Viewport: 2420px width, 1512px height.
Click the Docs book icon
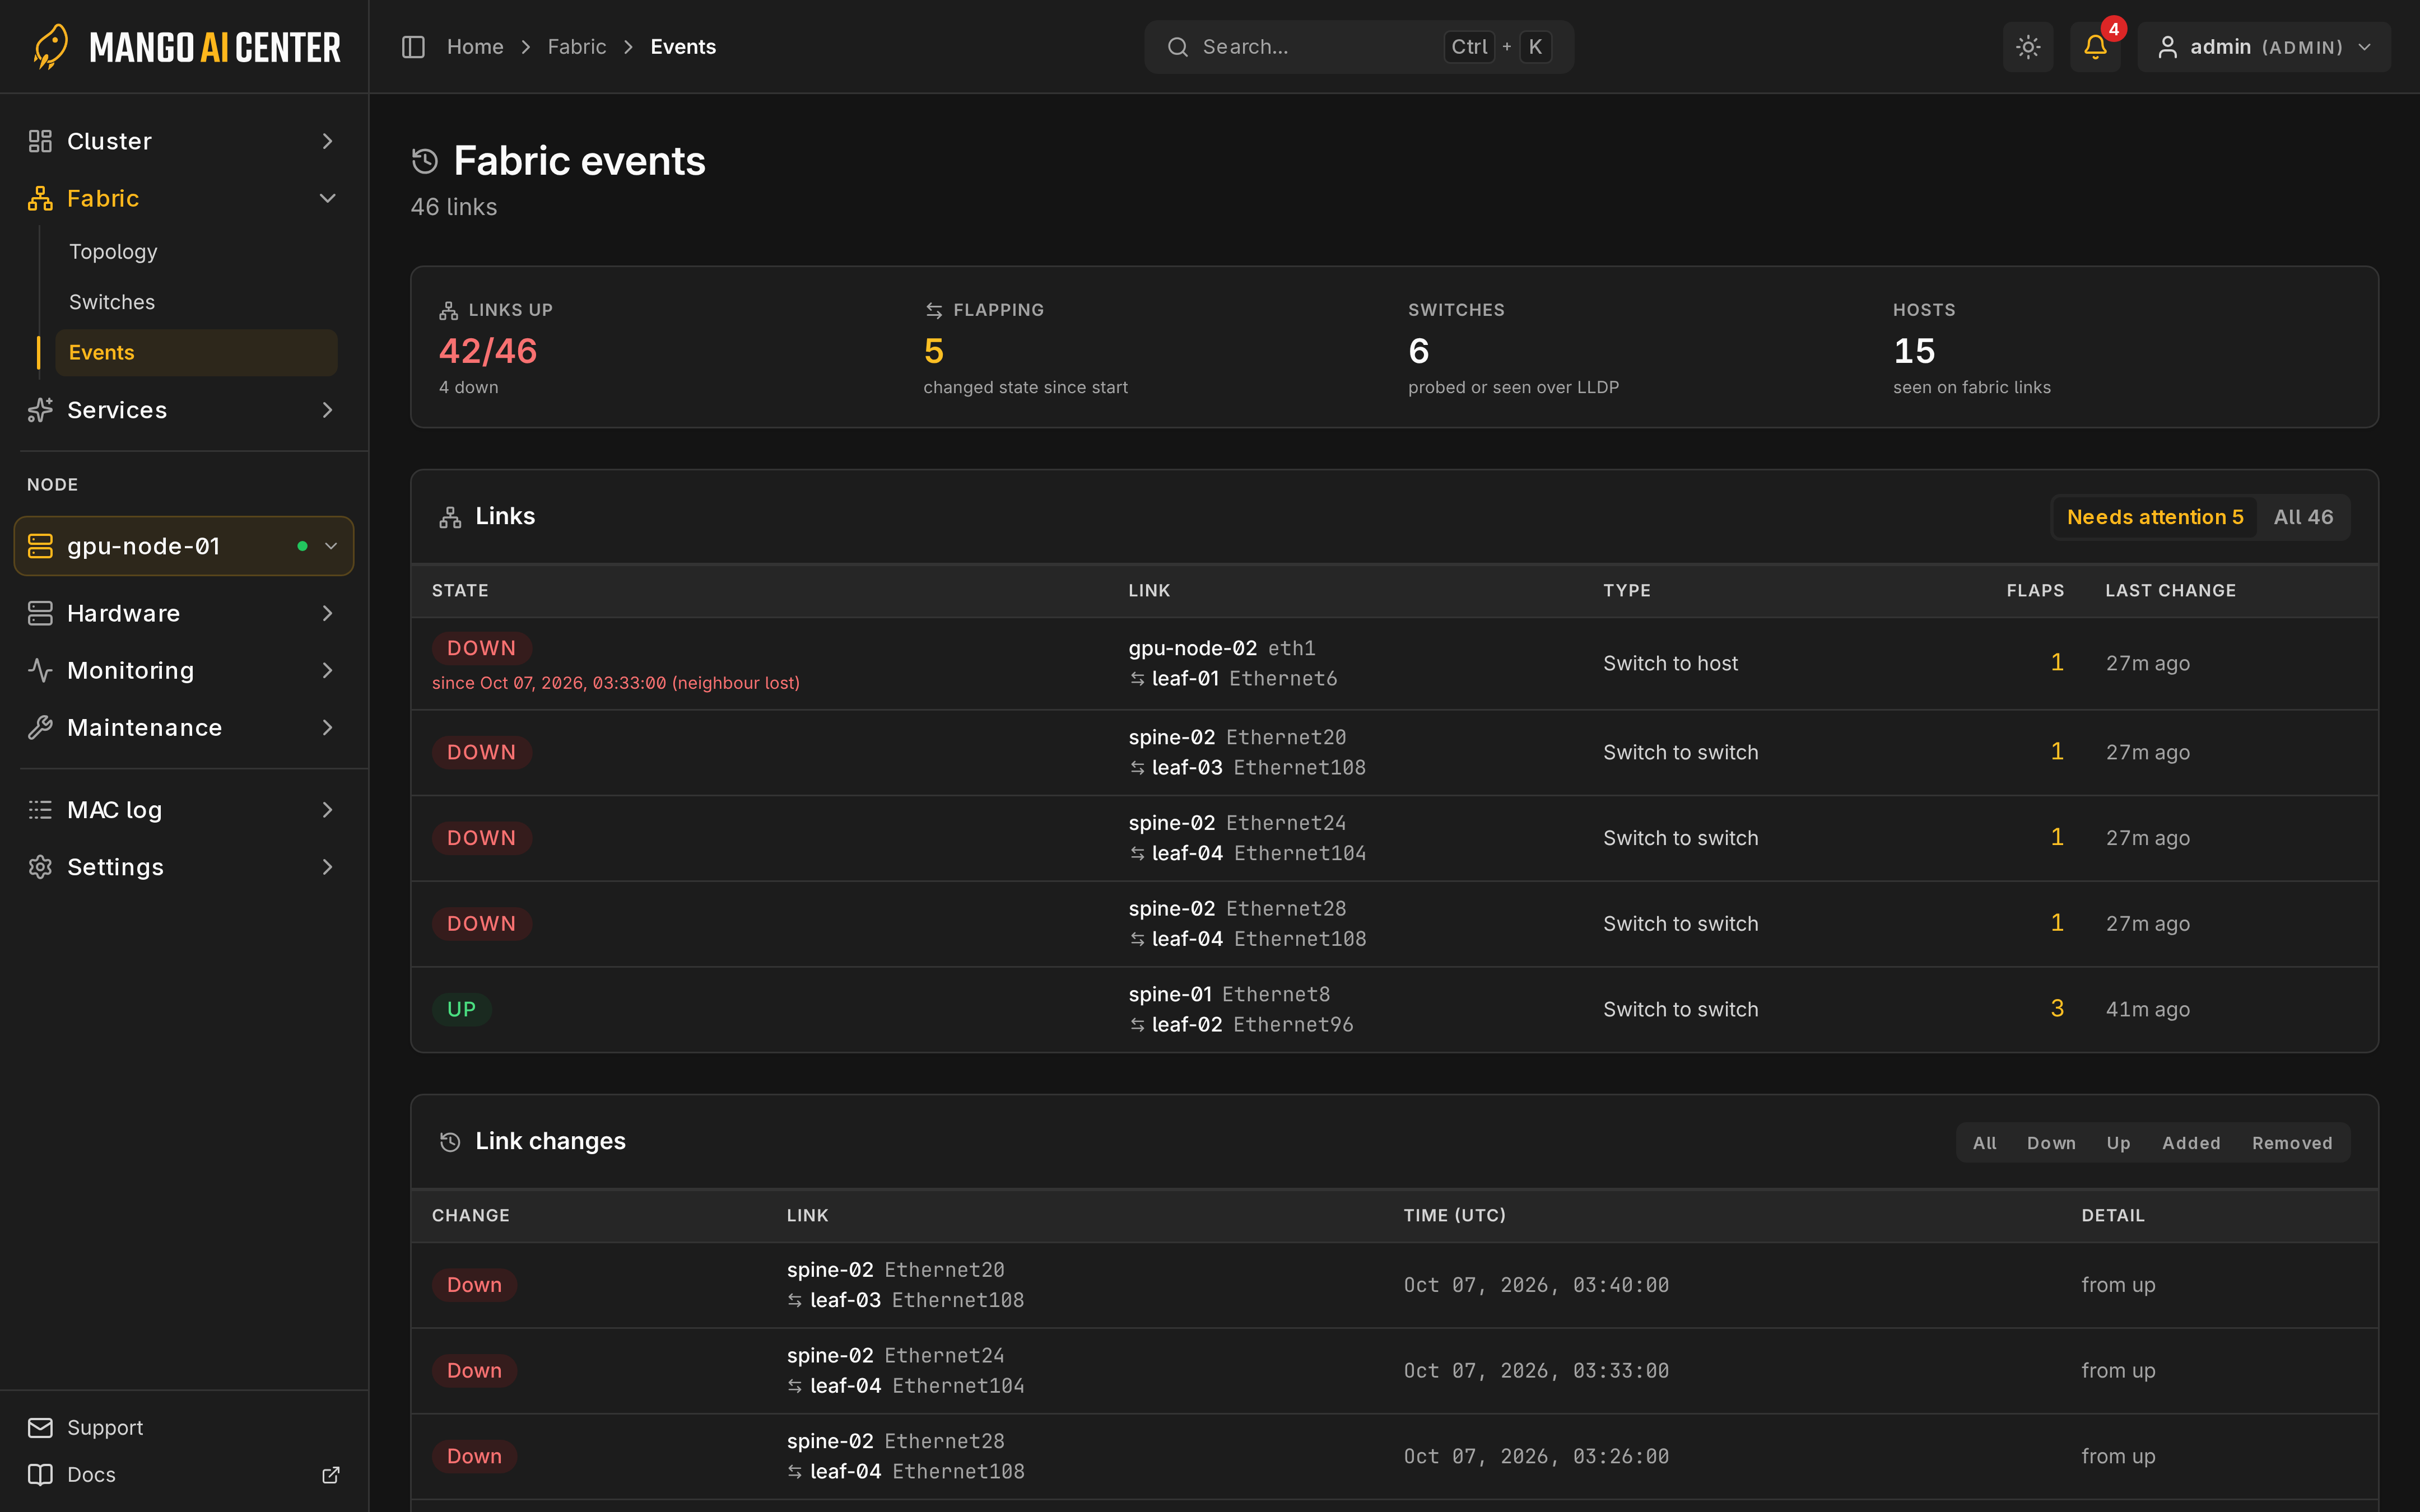tap(40, 1475)
